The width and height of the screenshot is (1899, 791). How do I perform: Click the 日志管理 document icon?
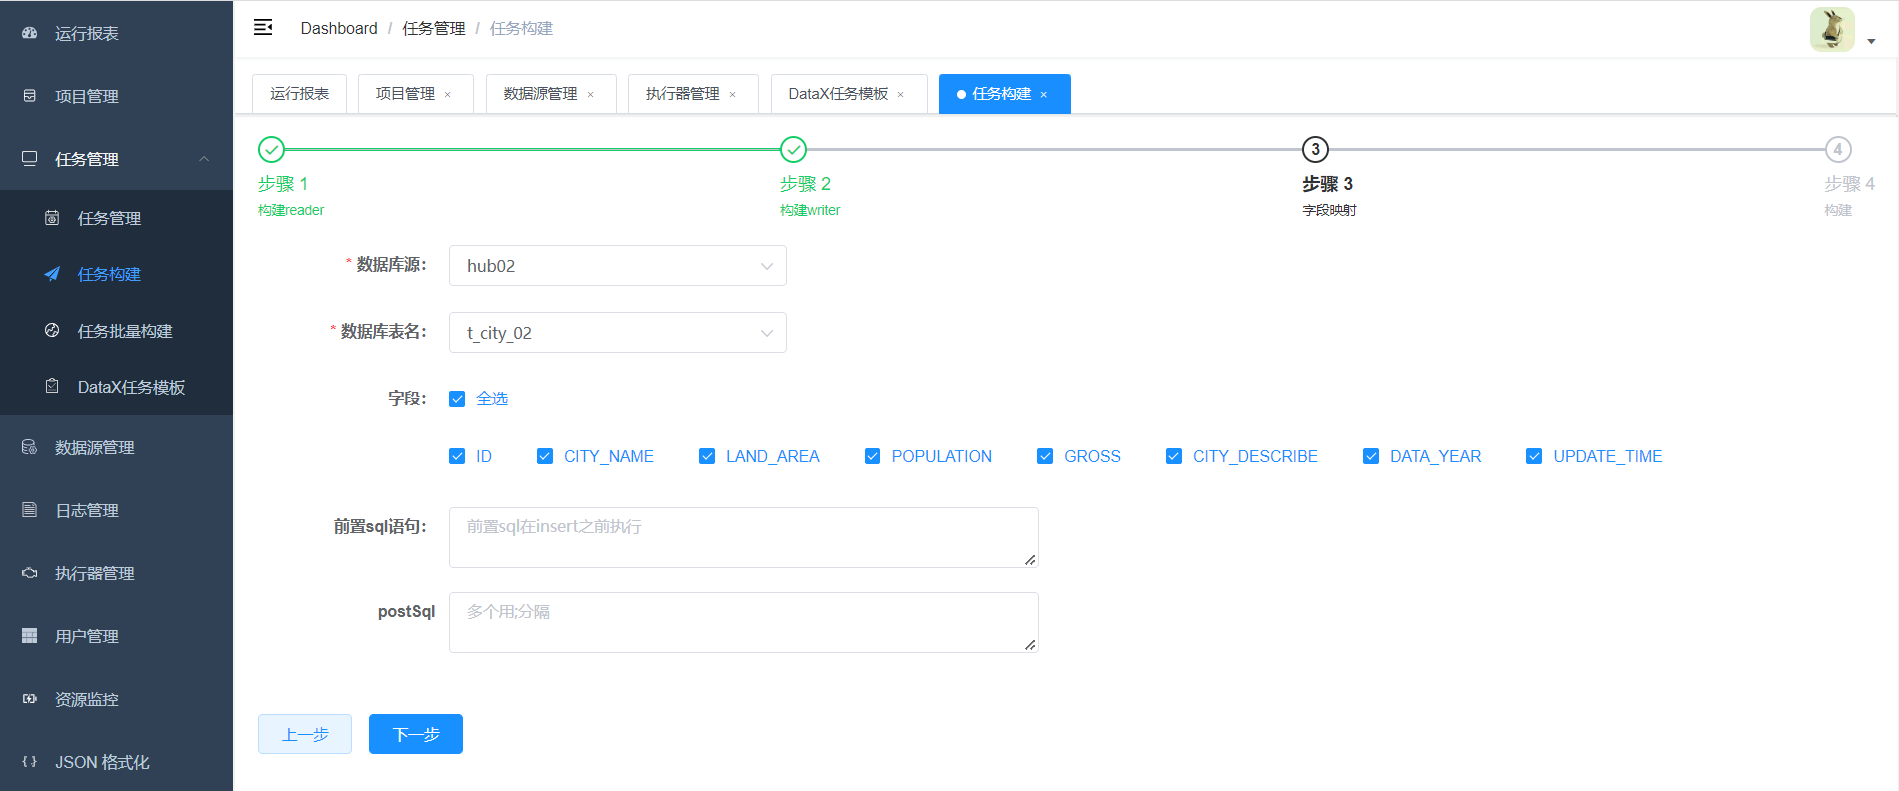tap(30, 510)
